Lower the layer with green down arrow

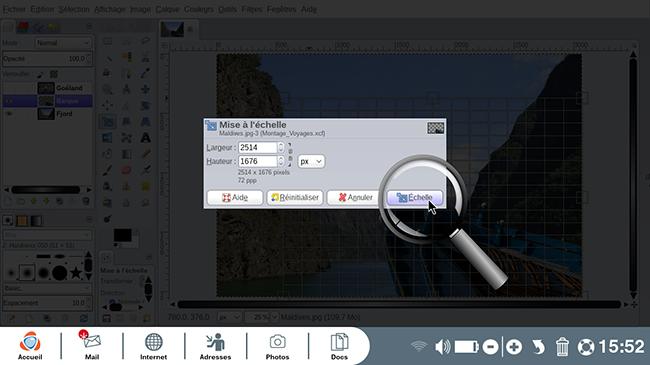46,201
